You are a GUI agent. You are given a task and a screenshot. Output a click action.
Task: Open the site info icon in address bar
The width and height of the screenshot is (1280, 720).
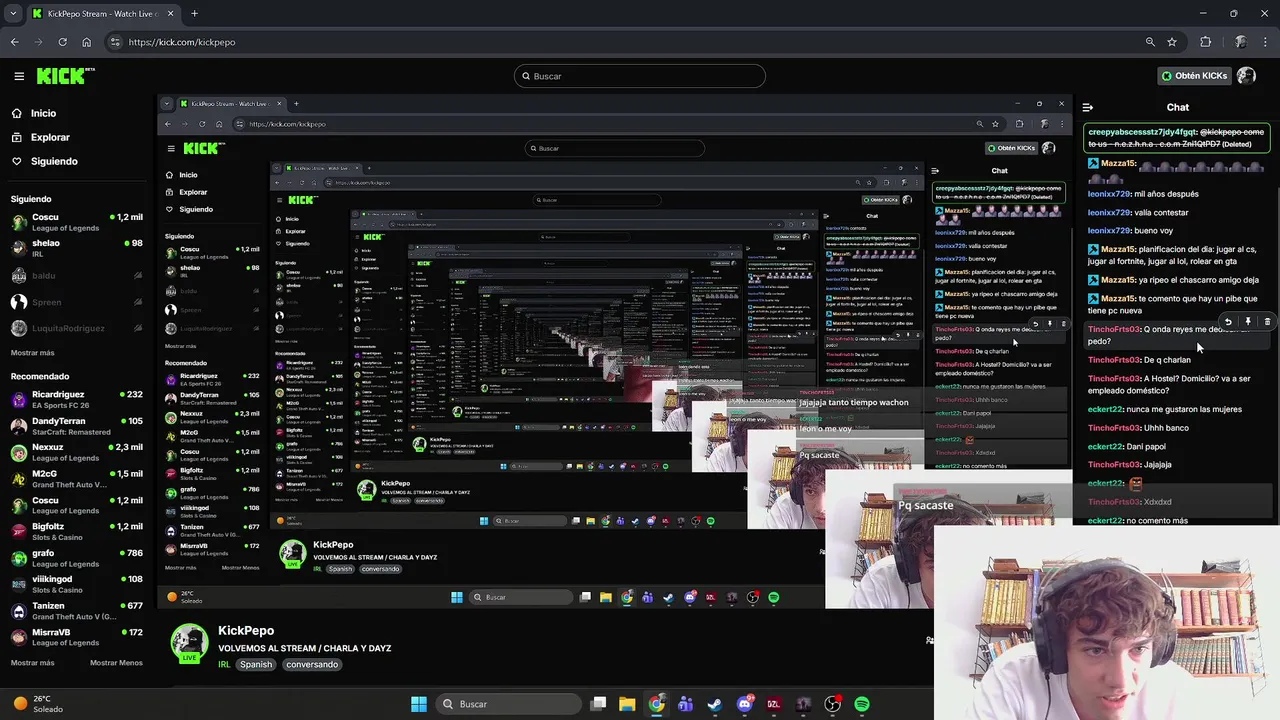pyautogui.click(x=115, y=42)
